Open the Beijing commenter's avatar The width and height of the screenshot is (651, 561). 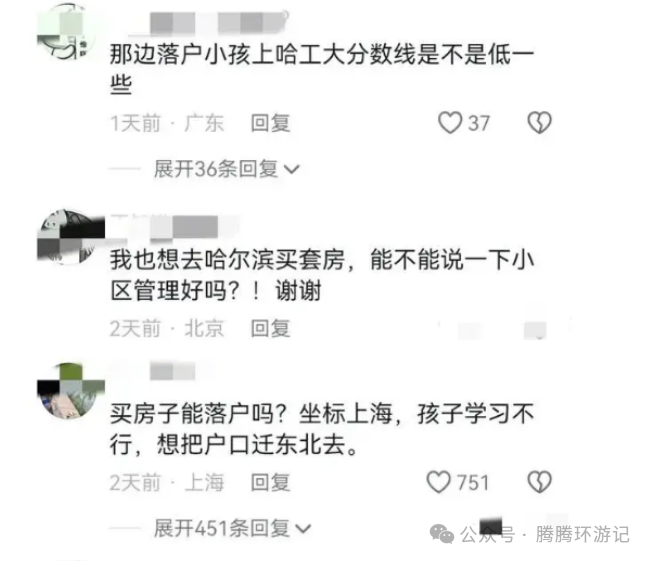tap(69, 236)
